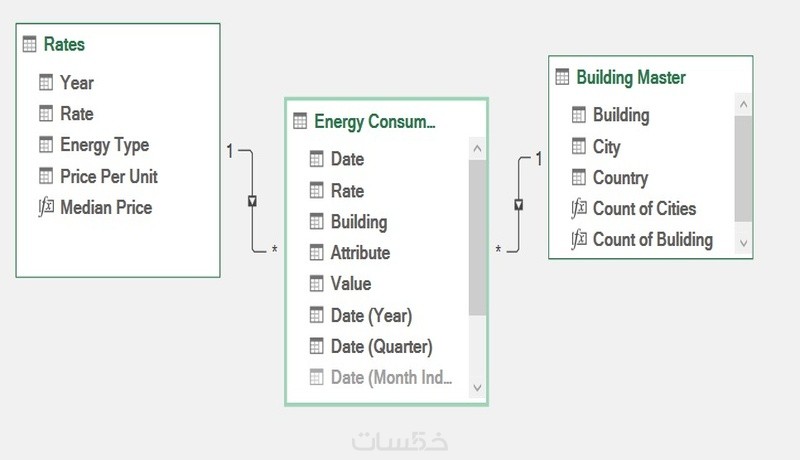This screenshot has height=460, width=800.
Task: Click the Count of Buliding fx icon
Action: tap(578, 240)
